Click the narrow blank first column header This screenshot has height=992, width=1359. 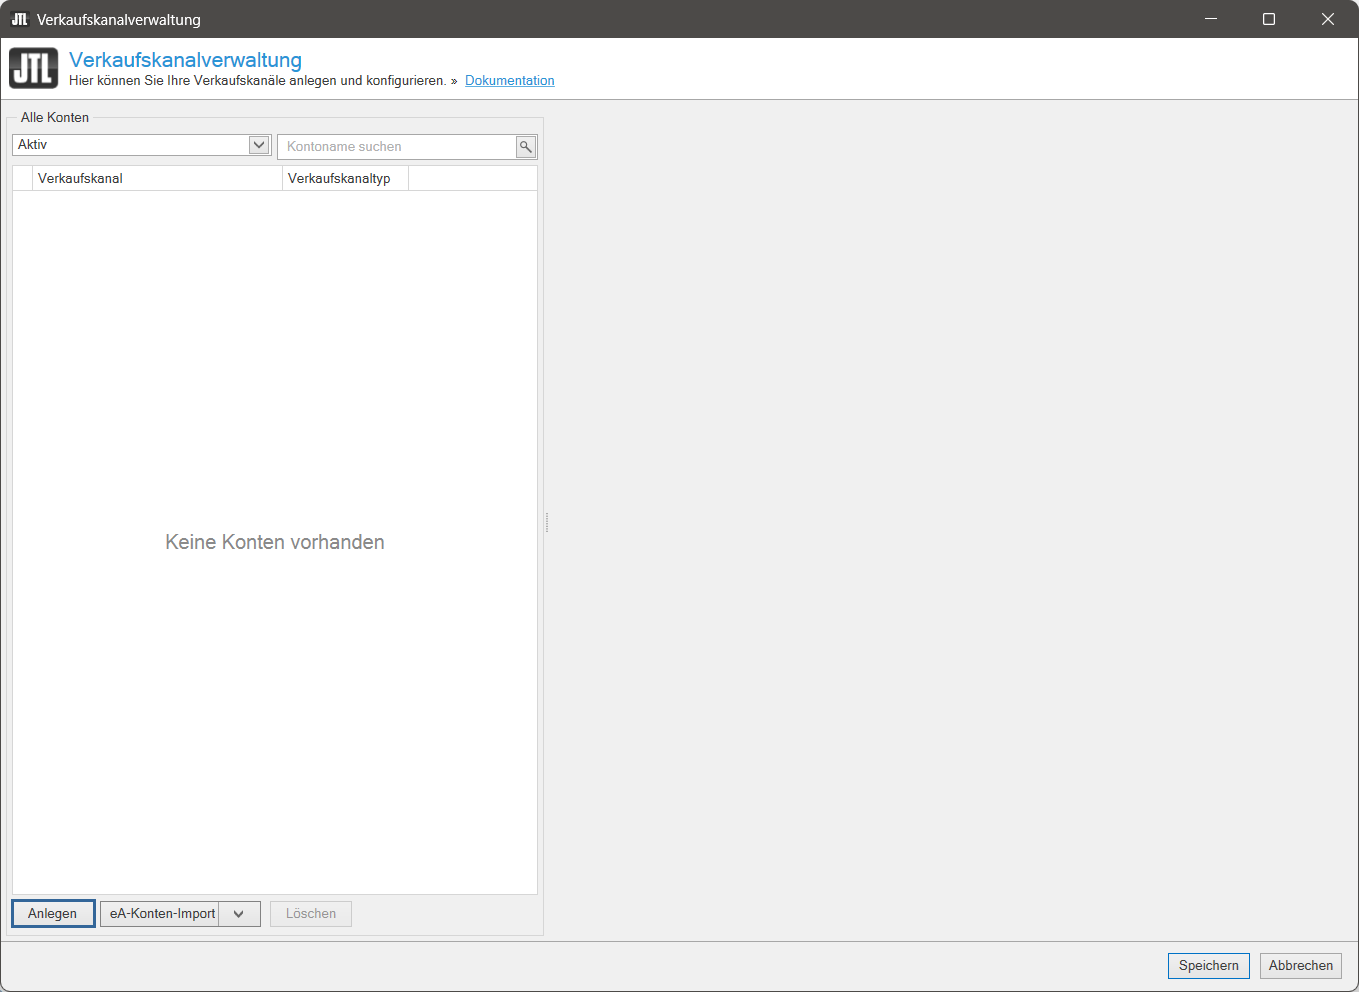(22, 179)
